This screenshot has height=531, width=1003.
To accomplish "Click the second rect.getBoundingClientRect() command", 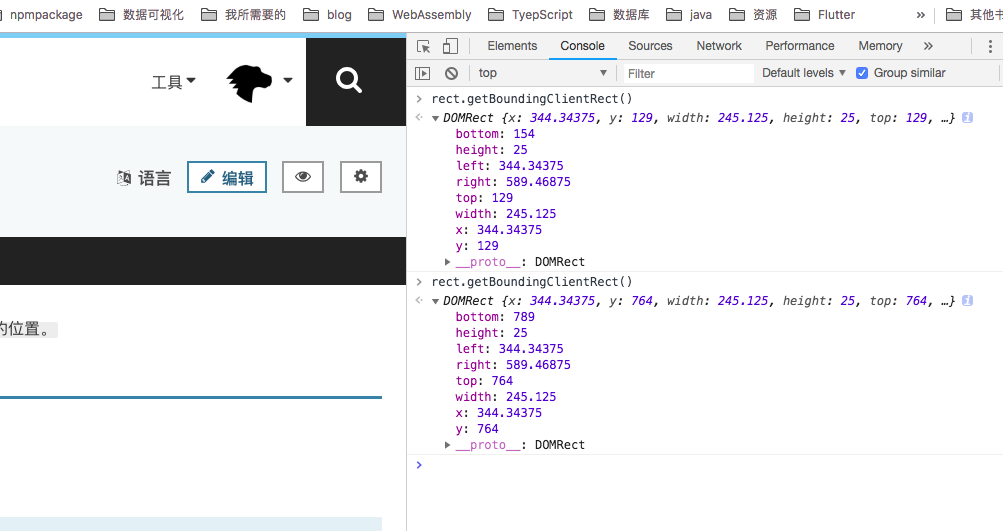I will 532,281.
